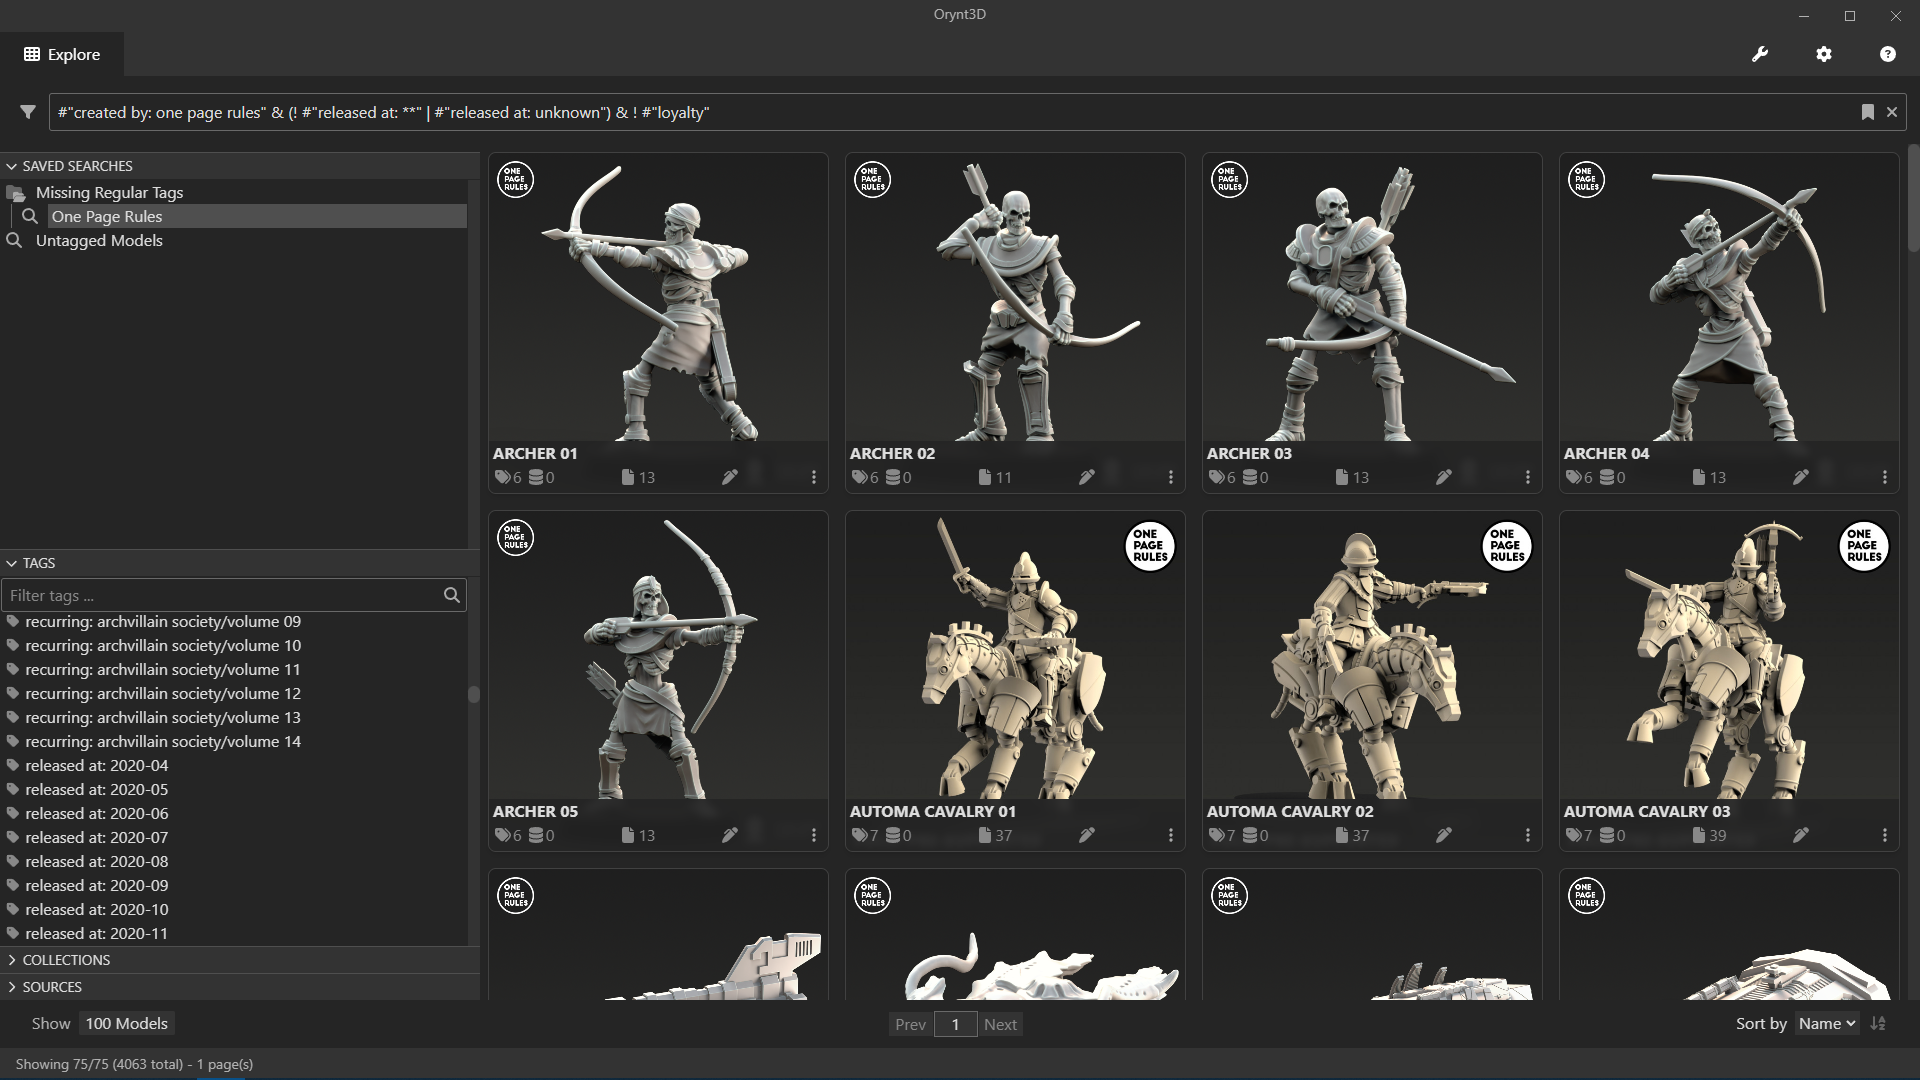
Task: Open the Show 100 Models selector
Action: (126, 1023)
